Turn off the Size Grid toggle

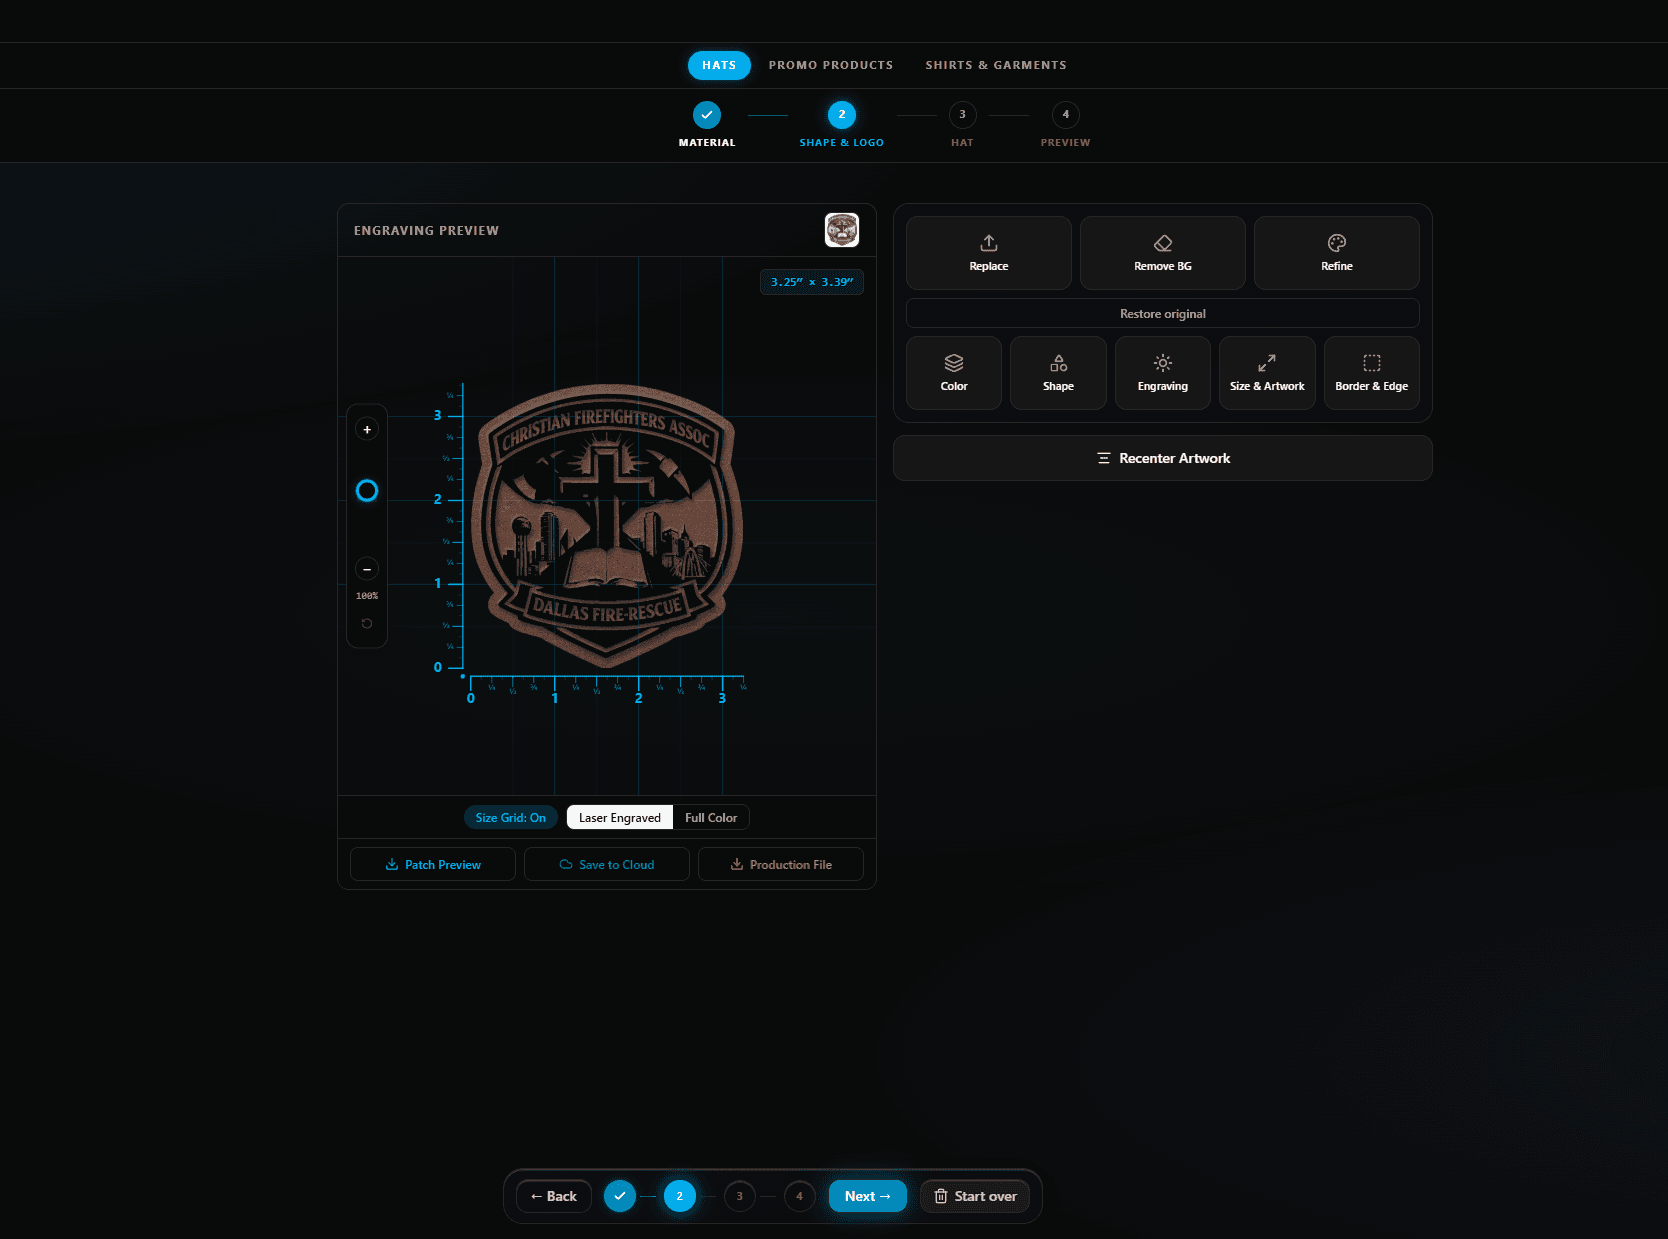[511, 817]
